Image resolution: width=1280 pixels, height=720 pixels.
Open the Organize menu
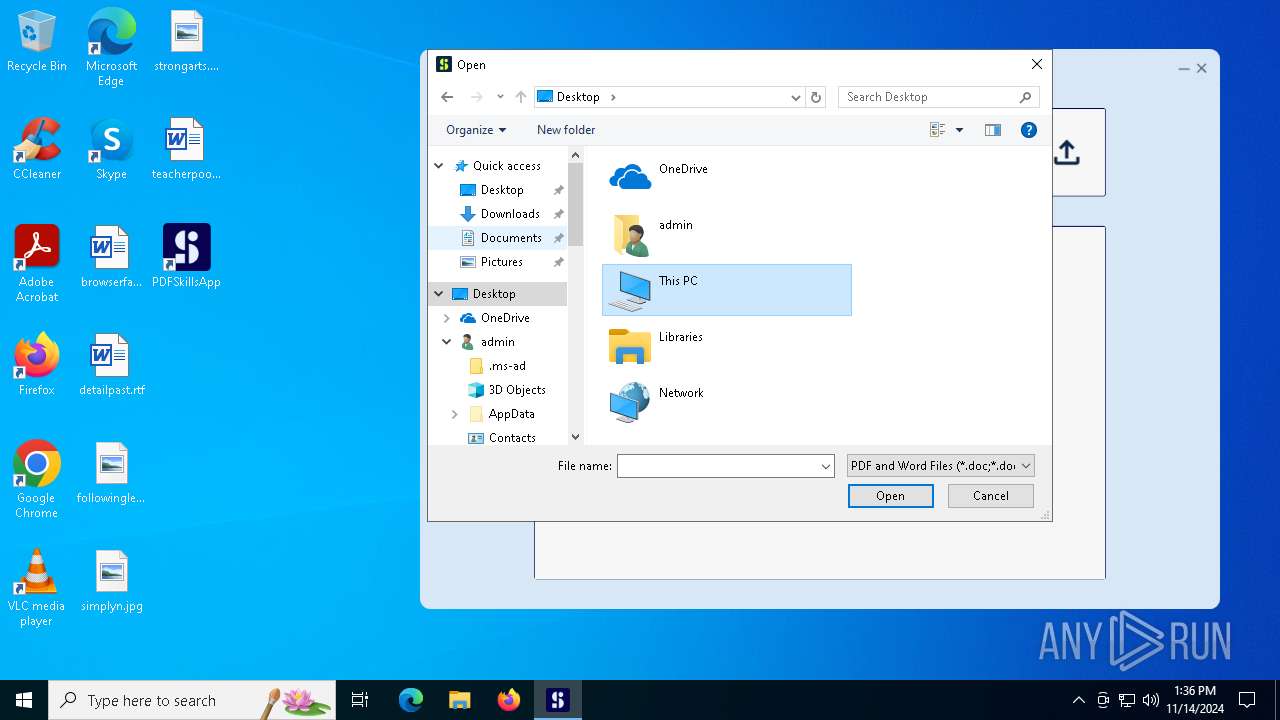475,130
